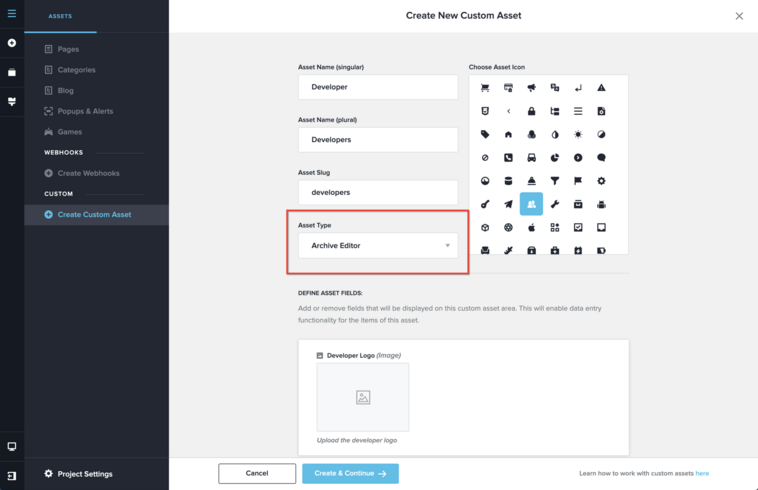758x490 pixels.
Task: Pick the megaphone asset icon
Action: [531, 87]
